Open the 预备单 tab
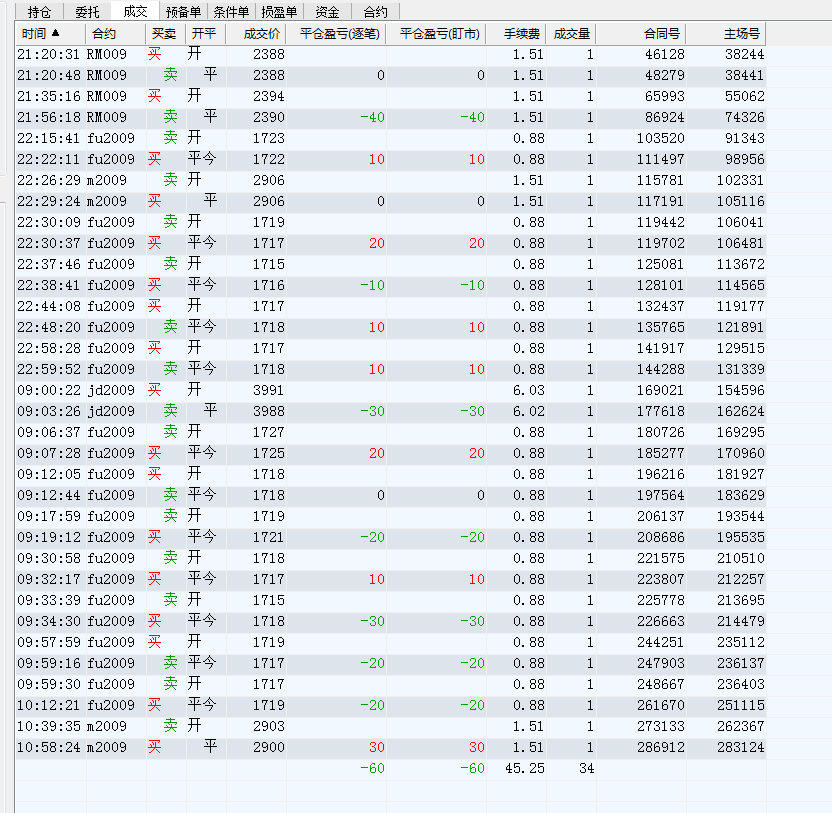 click(x=183, y=12)
